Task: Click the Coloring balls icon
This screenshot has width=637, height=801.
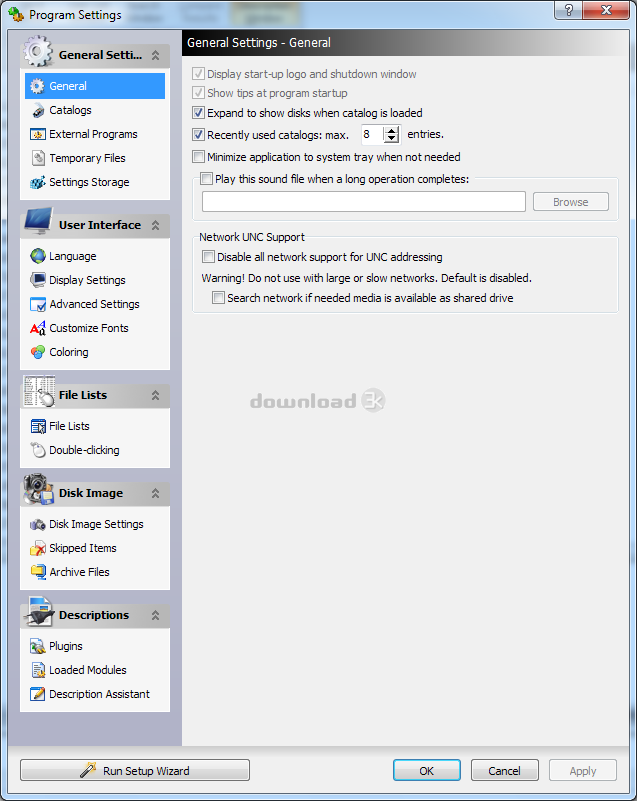Action: (38, 352)
